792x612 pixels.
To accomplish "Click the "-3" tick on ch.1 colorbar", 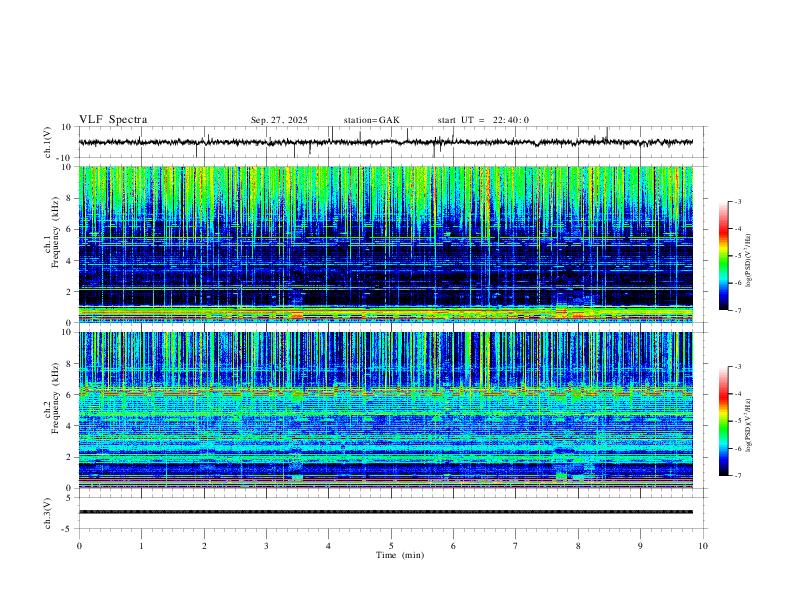I will coord(738,201).
